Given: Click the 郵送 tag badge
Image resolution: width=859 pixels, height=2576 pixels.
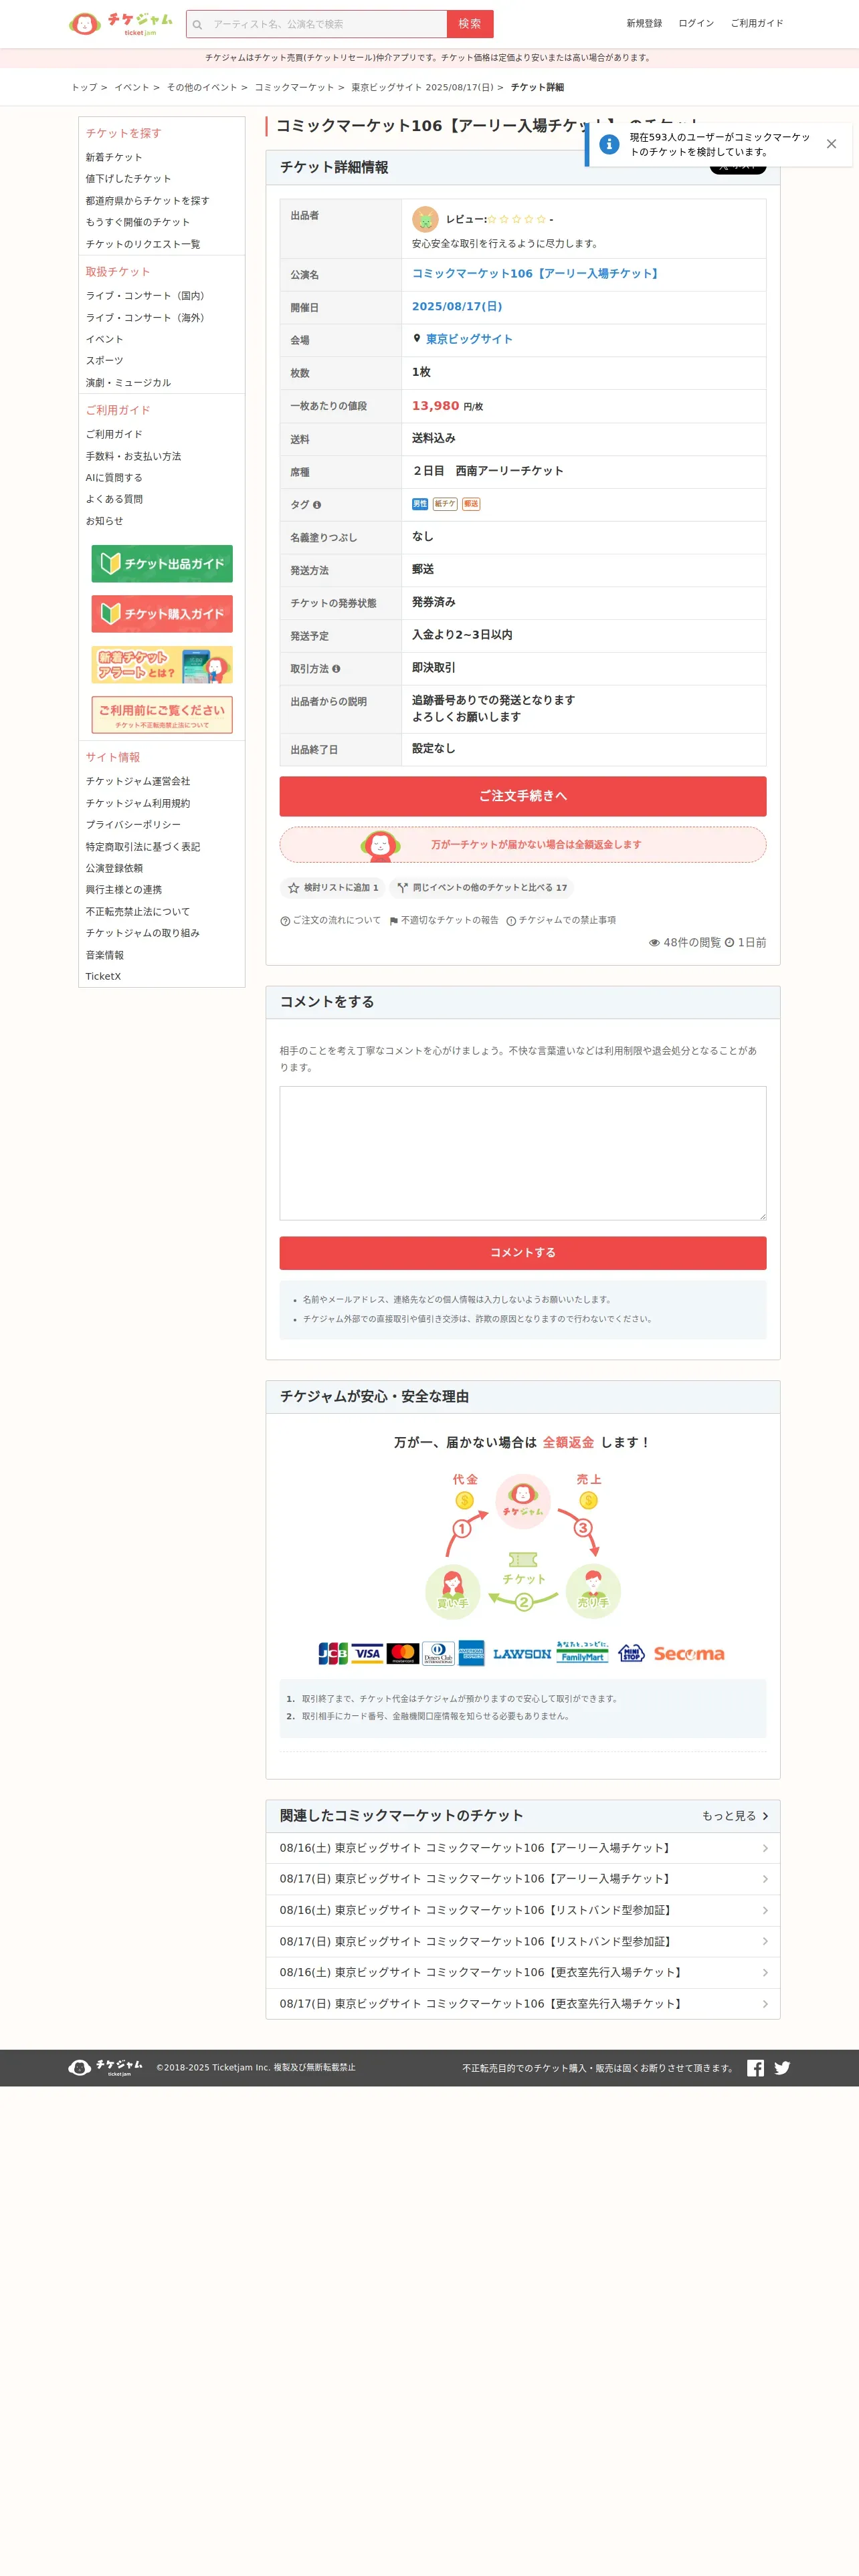Looking at the screenshot, I should click(x=471, y=504).
